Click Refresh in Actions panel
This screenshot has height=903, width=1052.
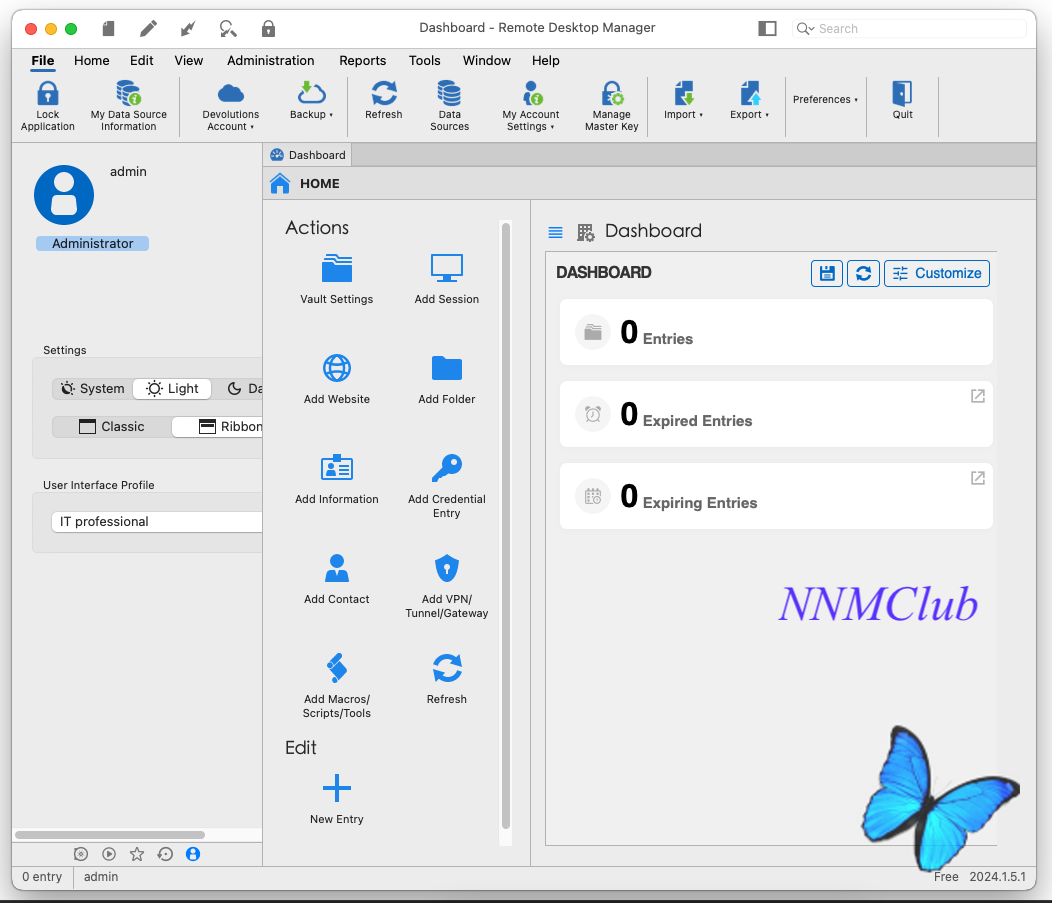447,680
